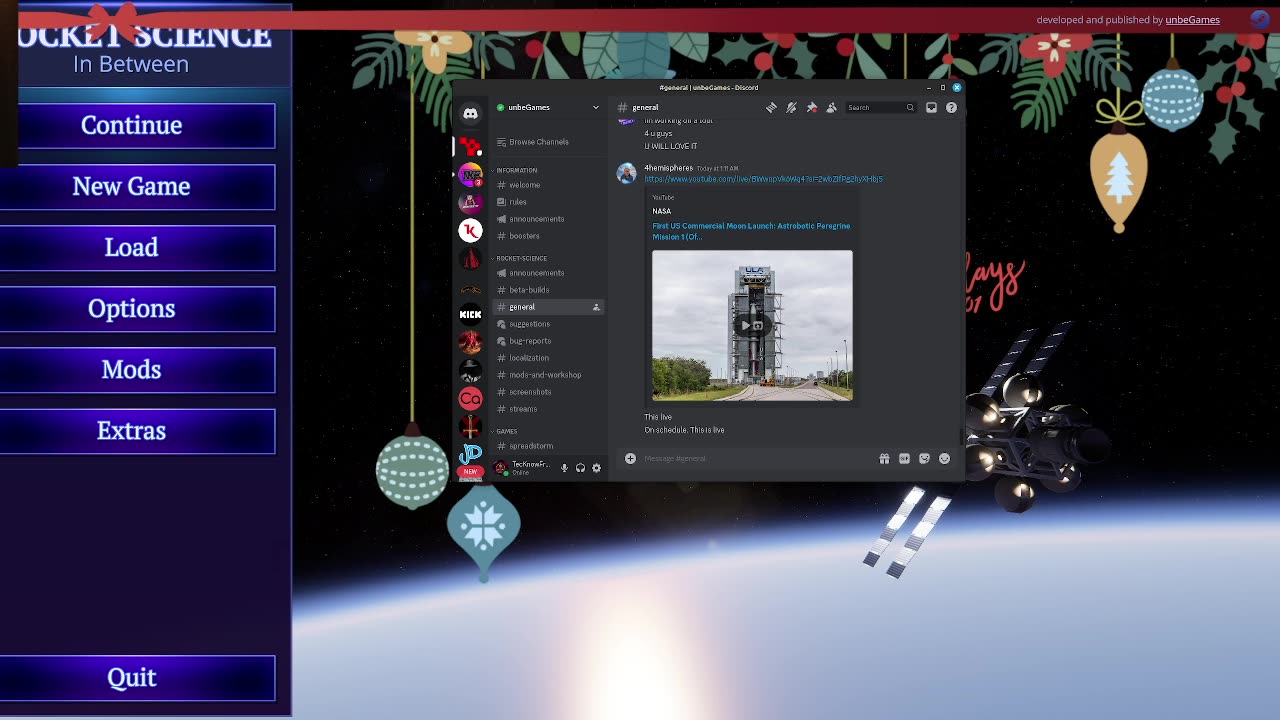Open the boosters channel
The height and width of the screenshot is (720, 1280).
click(x=548, y=236)
